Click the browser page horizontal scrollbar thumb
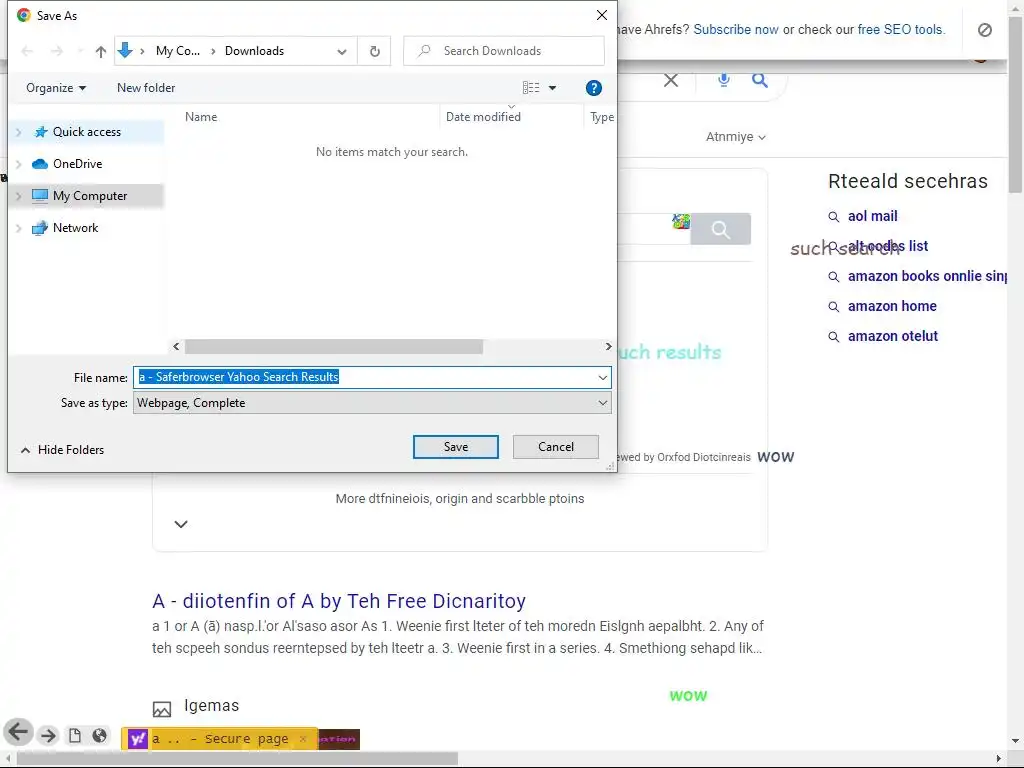 [x=238, y=758]
